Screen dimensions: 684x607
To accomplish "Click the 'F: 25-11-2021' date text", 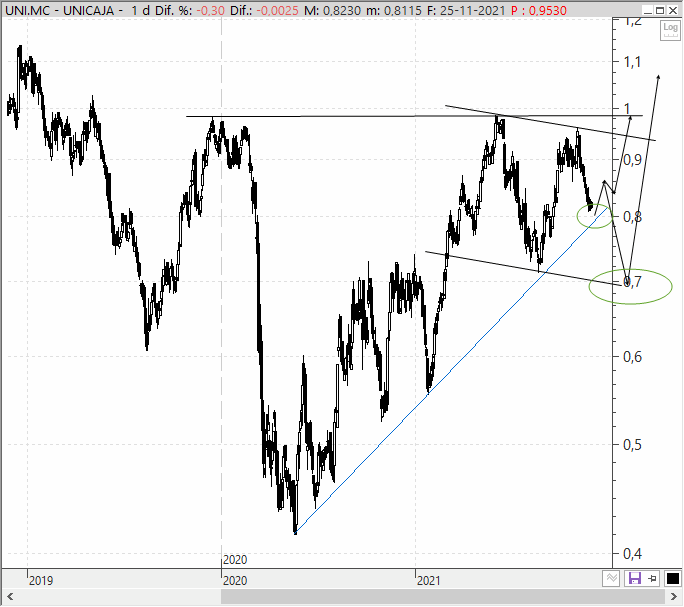I will click(466, 10).
